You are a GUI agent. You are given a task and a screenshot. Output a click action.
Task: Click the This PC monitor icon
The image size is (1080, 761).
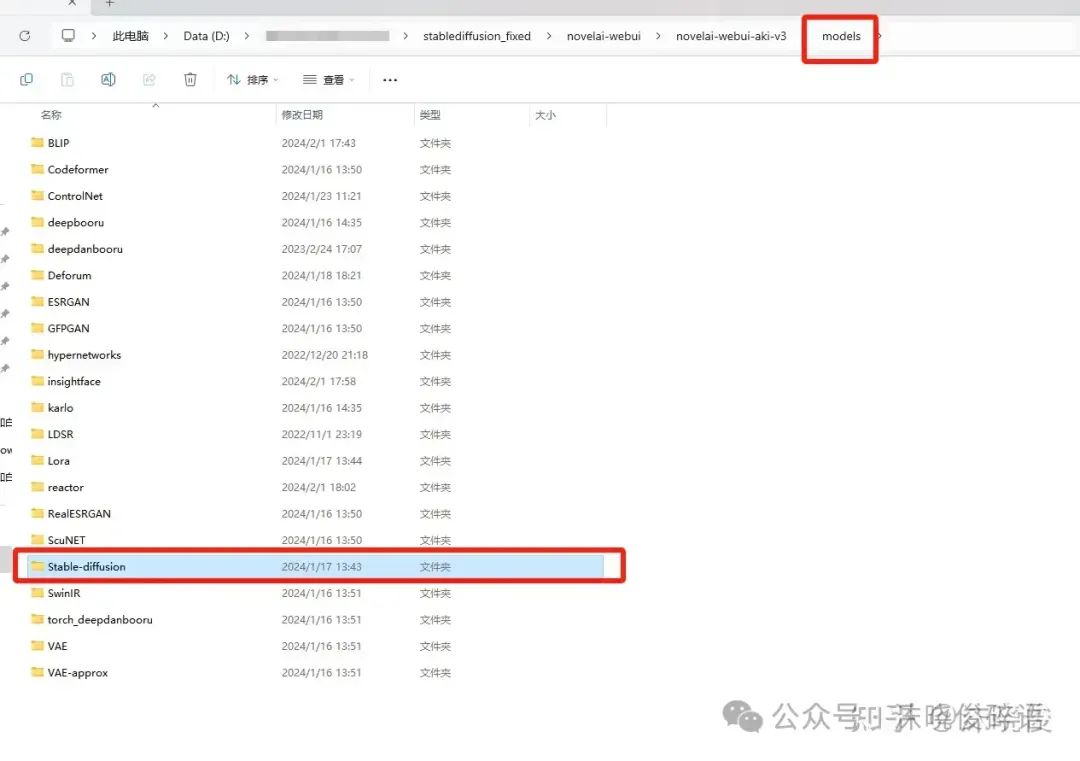click(x=68, y=35)
